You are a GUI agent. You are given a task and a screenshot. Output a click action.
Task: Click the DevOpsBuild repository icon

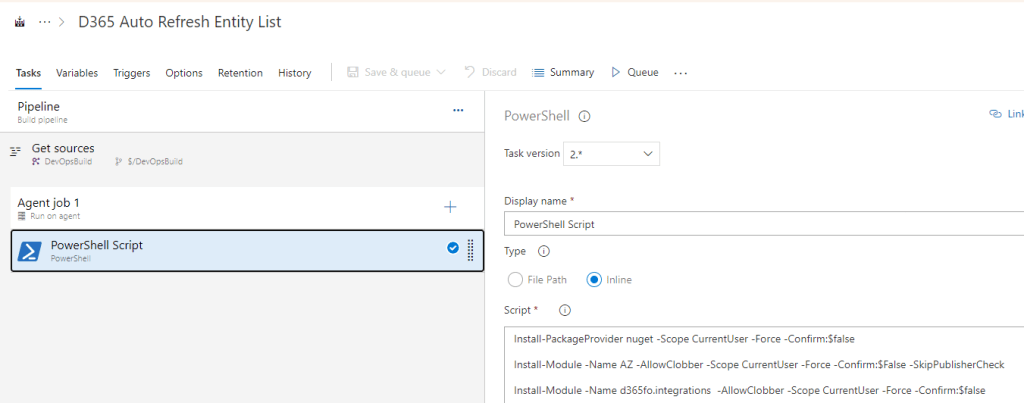pos(36,161)
